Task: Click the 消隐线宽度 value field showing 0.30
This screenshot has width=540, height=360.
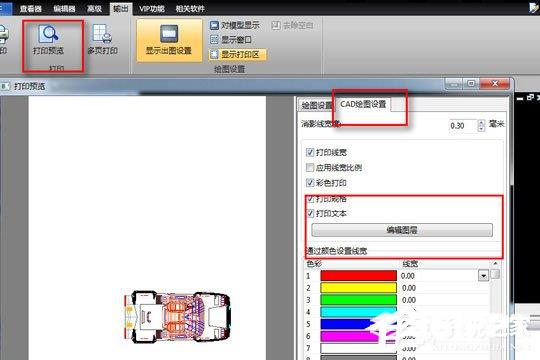Action: pos(463,126)
